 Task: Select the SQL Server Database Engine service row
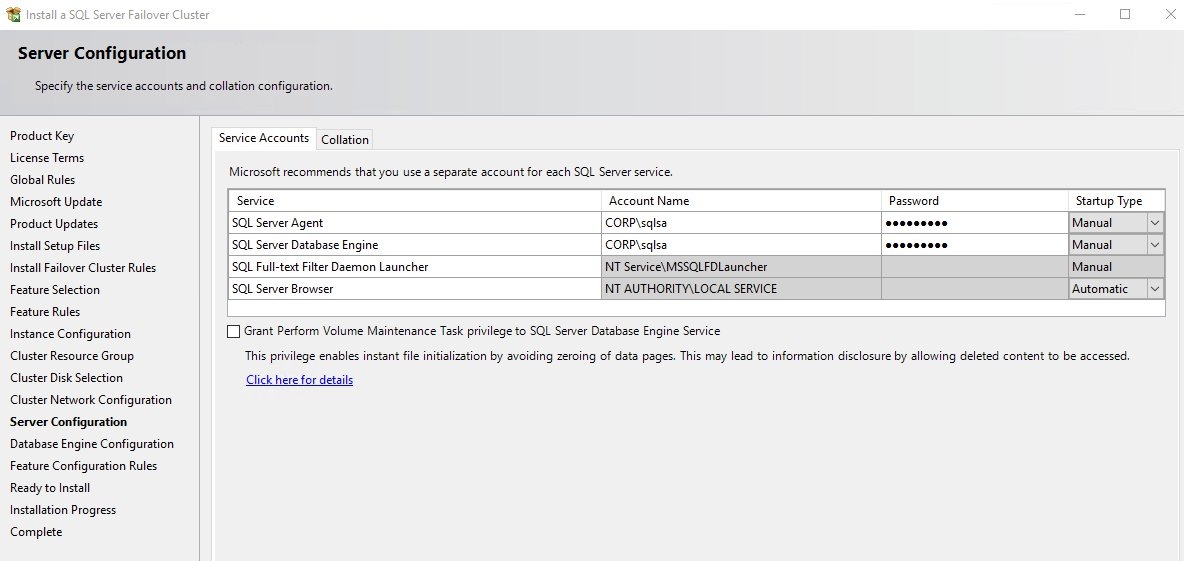[x=415, y=245]
